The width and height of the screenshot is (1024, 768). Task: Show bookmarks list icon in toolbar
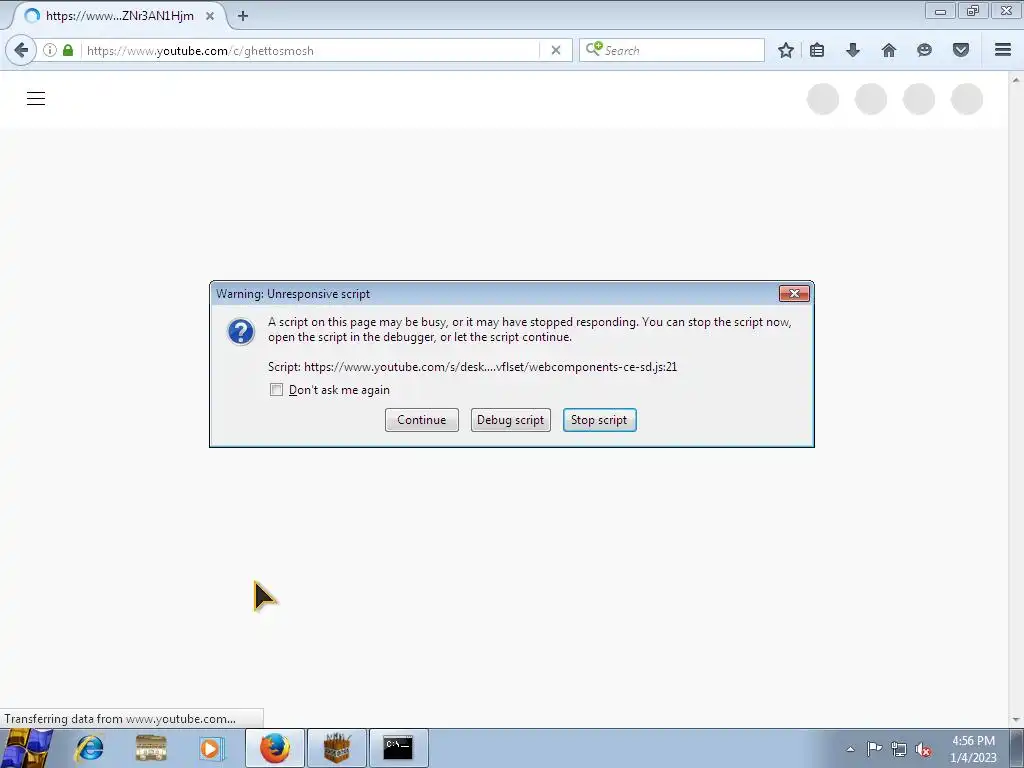[x=817, y=50]
